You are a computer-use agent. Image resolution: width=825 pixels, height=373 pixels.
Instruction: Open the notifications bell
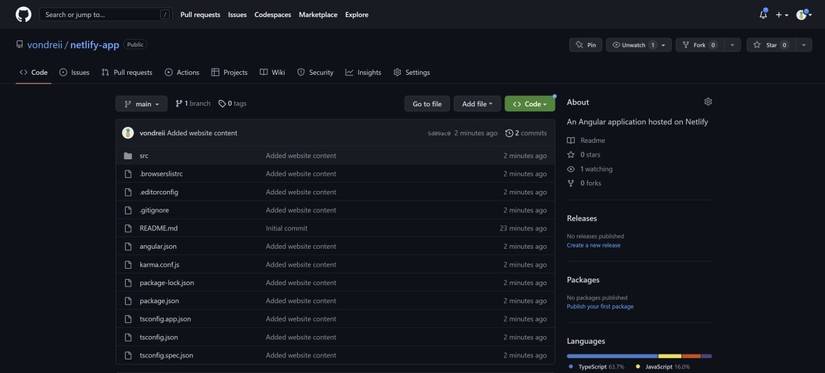pos(763,15)
